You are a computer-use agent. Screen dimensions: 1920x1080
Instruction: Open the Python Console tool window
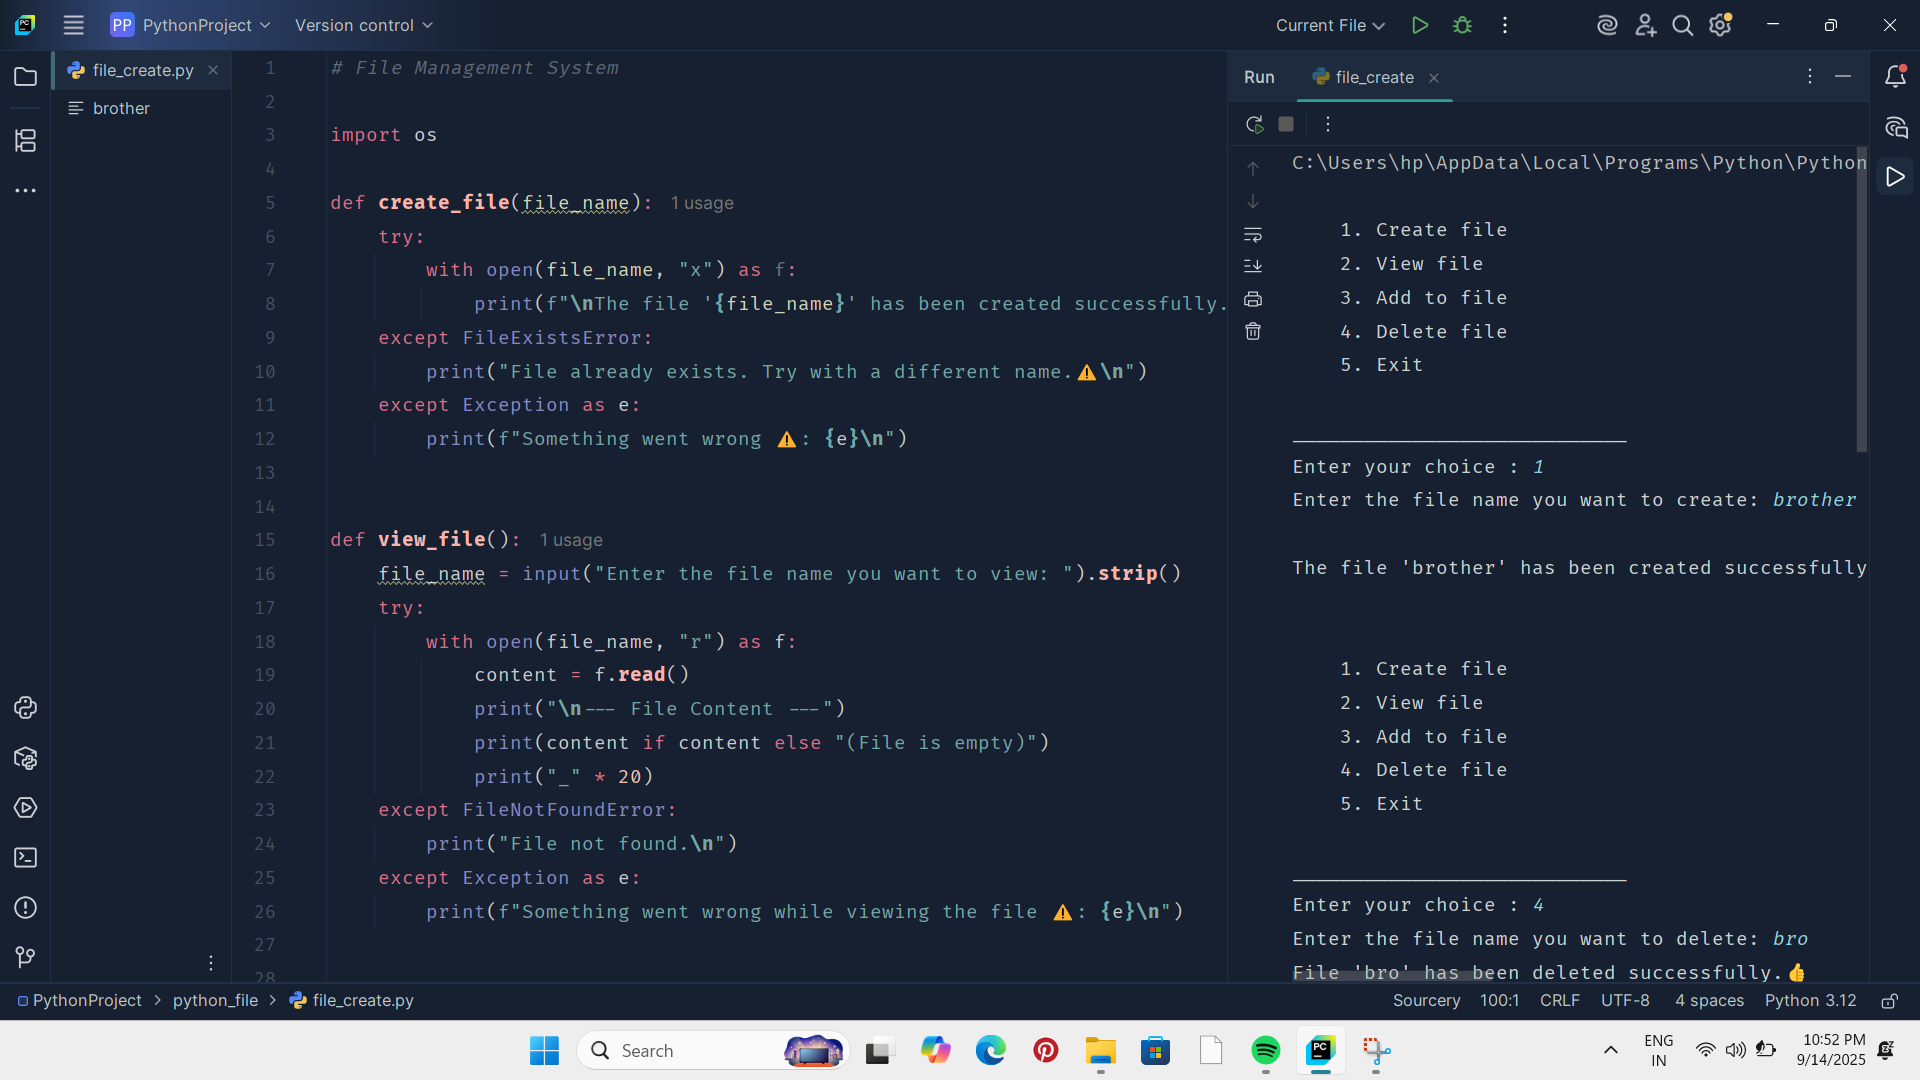[x=25, y=708]
